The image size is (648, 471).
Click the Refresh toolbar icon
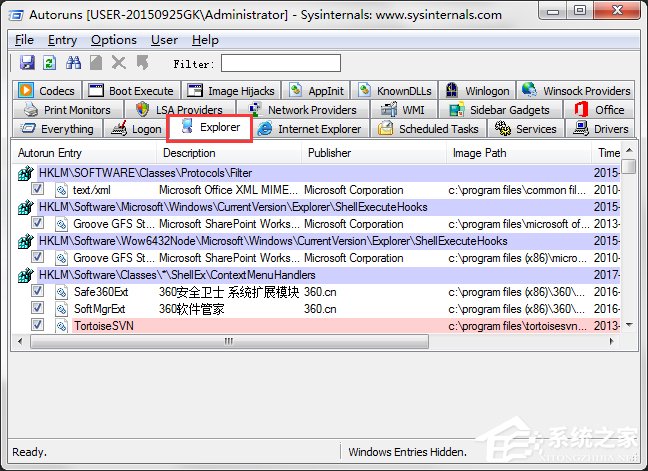click(x=49, y=63)
